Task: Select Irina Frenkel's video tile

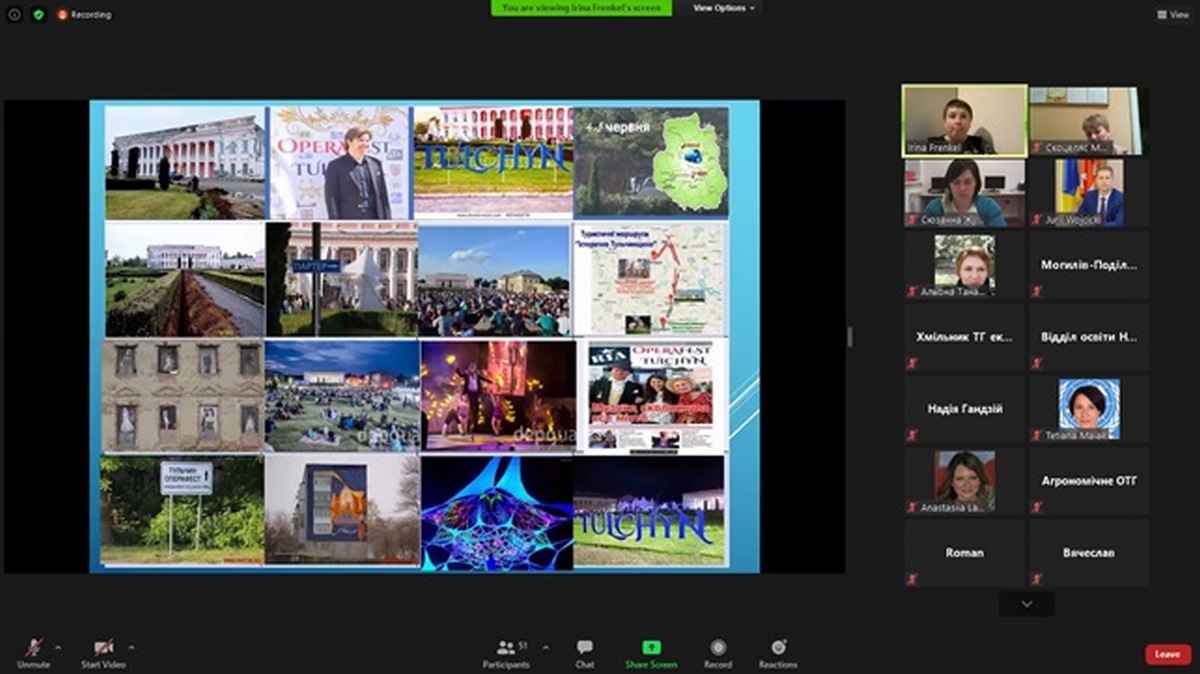Action: (964, 120)
